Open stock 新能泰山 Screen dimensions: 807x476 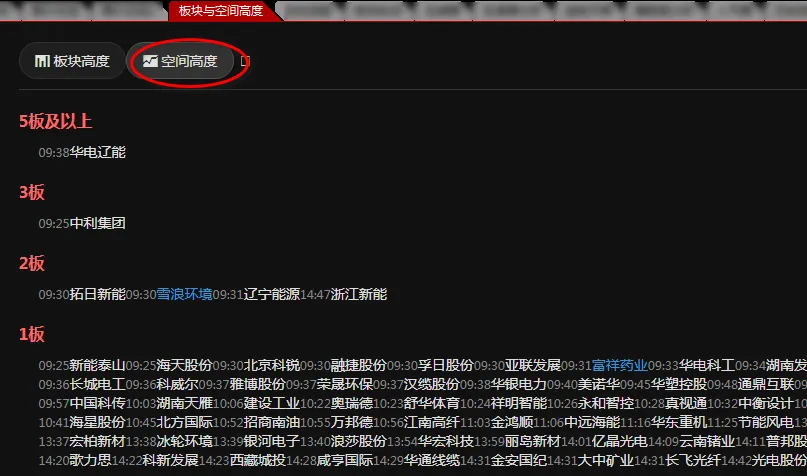tap(98, 365)
